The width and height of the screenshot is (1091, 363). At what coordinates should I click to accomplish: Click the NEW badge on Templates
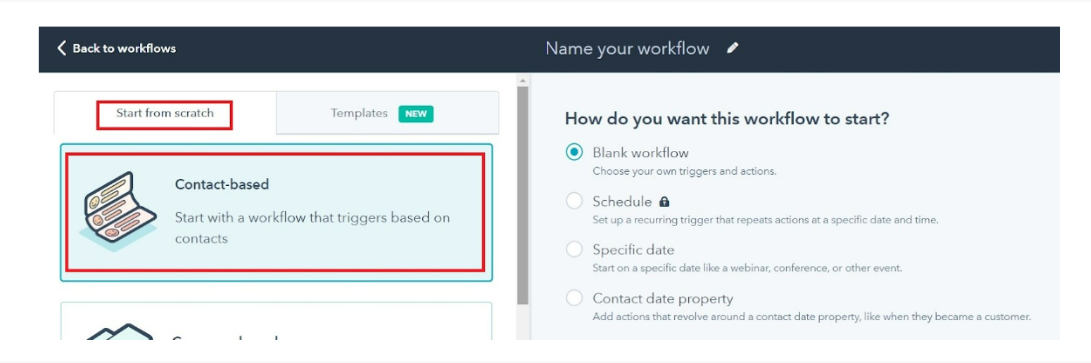tap(416, 114)
